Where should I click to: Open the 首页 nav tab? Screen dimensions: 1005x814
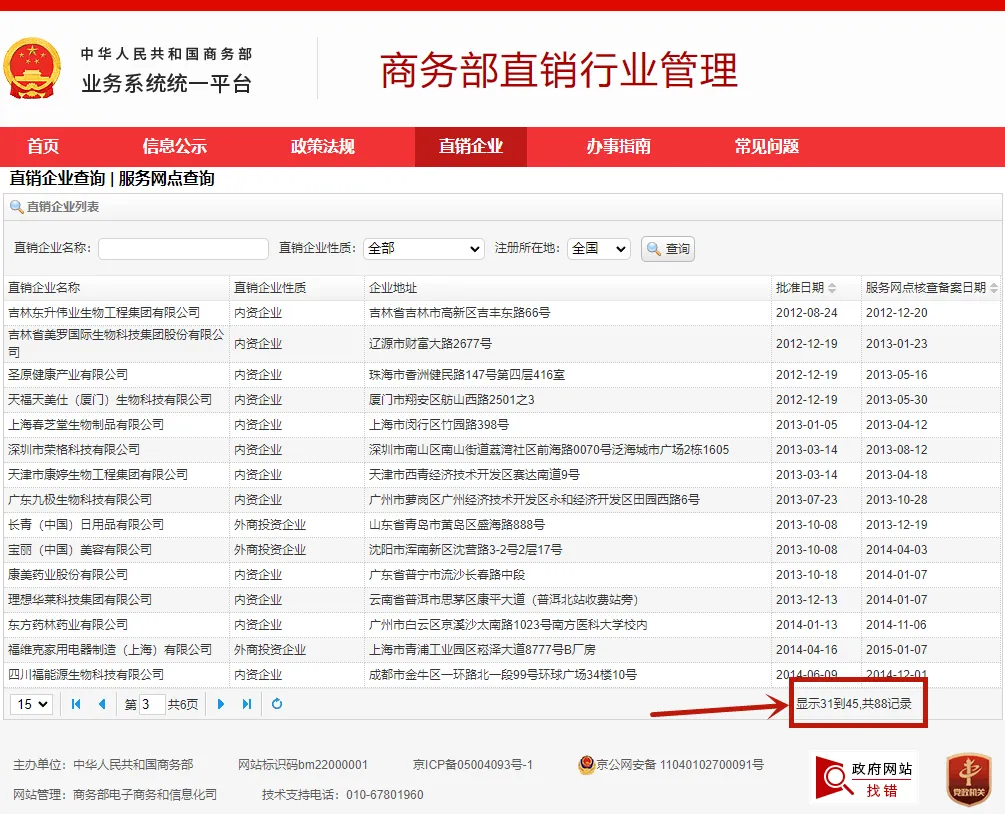[x=43, y=146]
